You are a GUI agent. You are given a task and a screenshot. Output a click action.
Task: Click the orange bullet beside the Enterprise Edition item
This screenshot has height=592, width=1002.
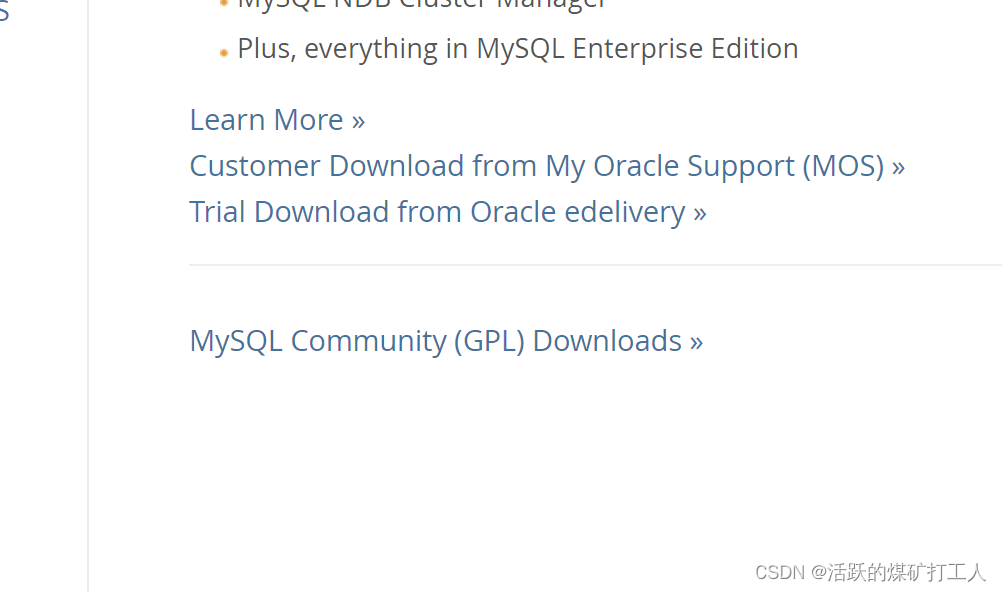tap(223, 50)
